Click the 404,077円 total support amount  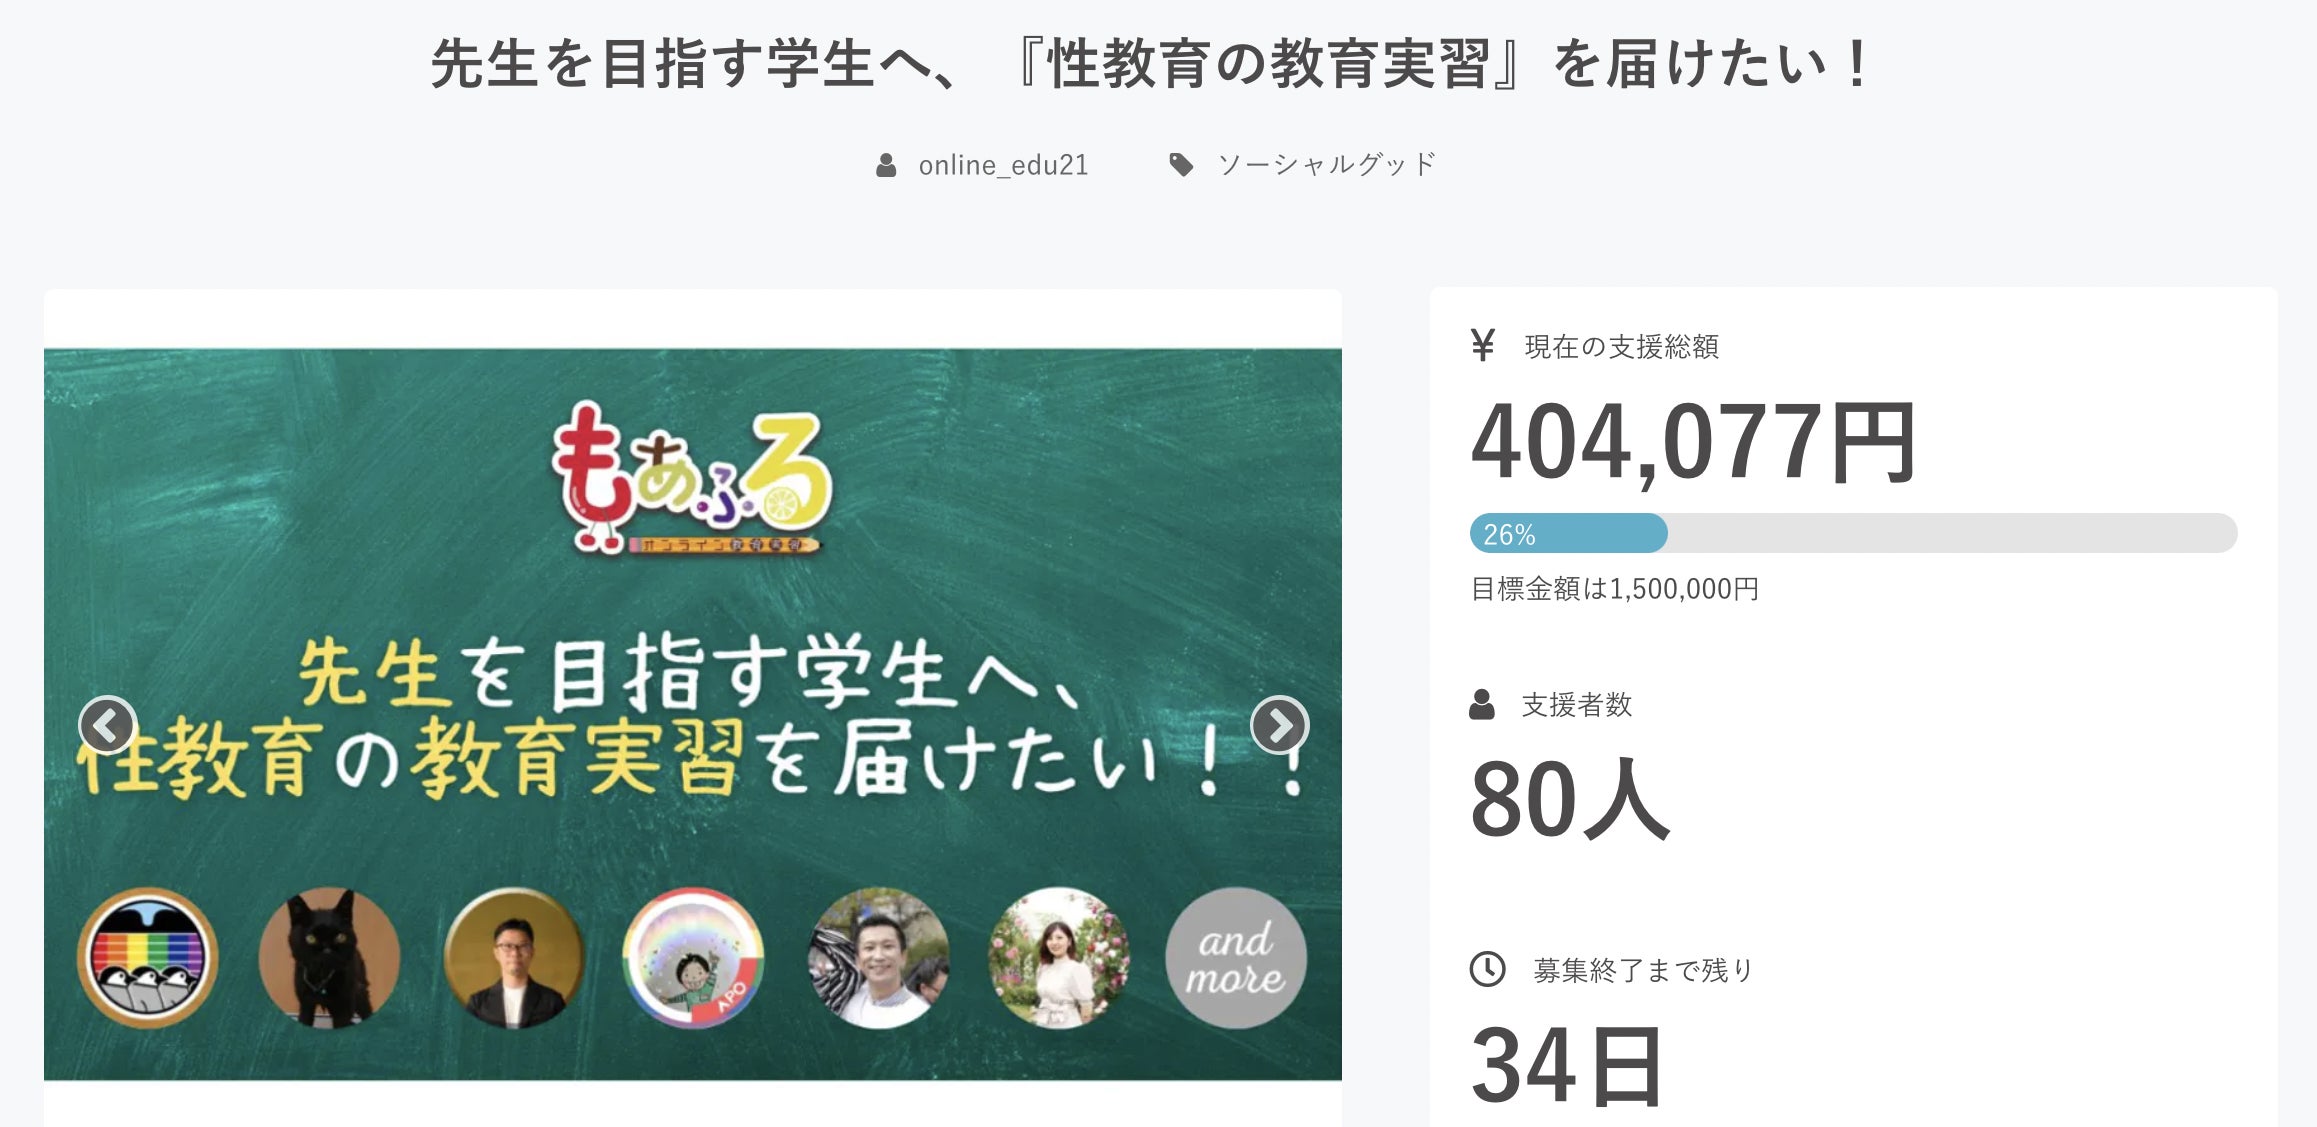(x=1693, y=443)
